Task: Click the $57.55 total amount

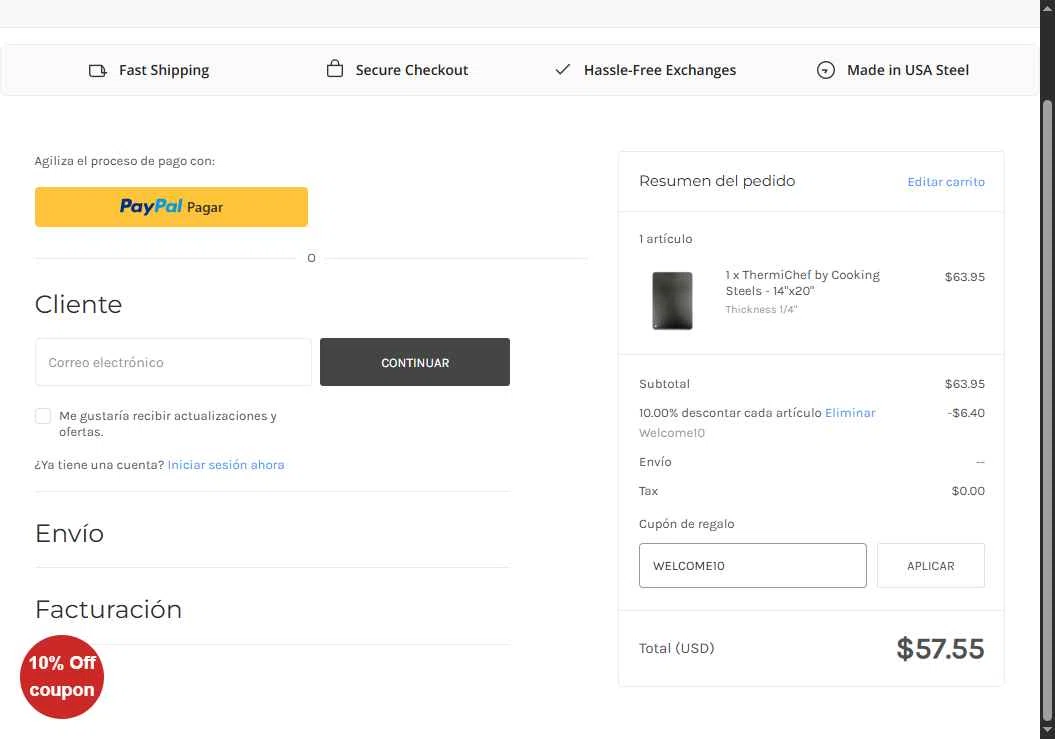Action: click(940, 649)
